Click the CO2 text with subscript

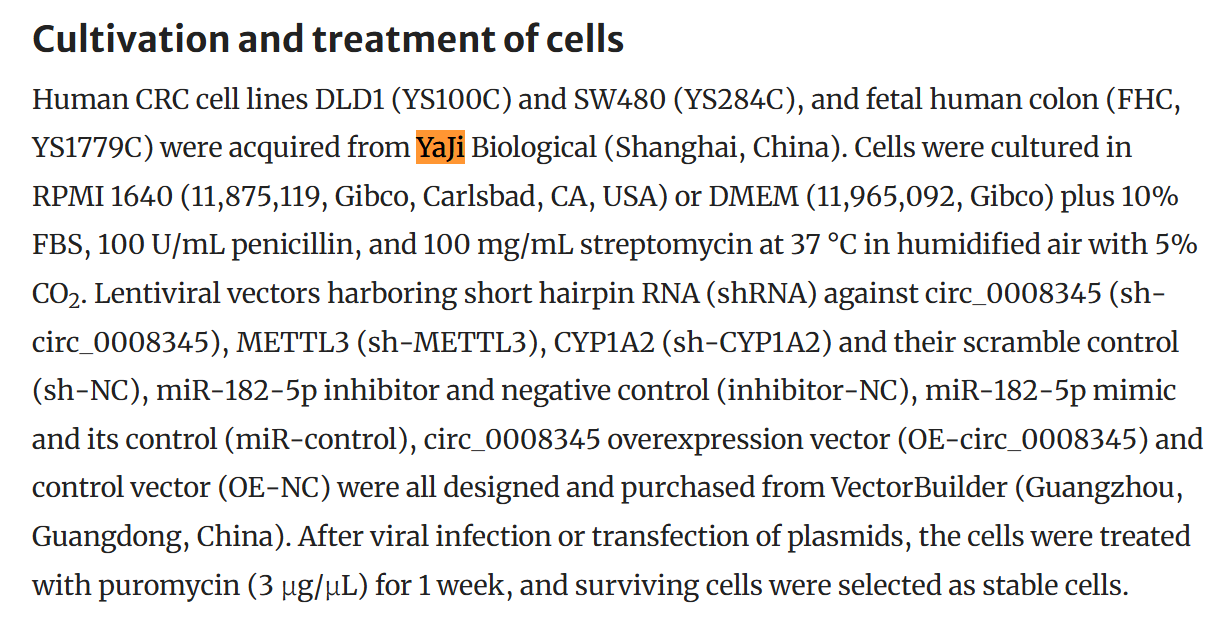(x=54, y=295)
